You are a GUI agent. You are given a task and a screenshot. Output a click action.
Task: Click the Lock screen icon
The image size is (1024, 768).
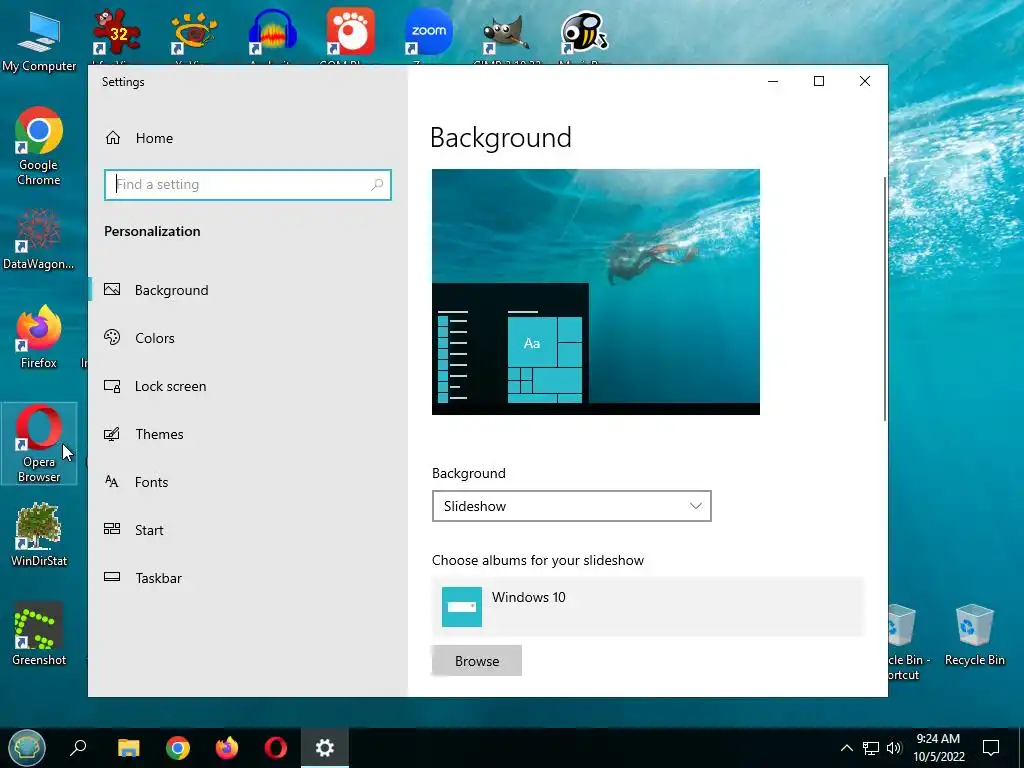[x=112, y=386]
